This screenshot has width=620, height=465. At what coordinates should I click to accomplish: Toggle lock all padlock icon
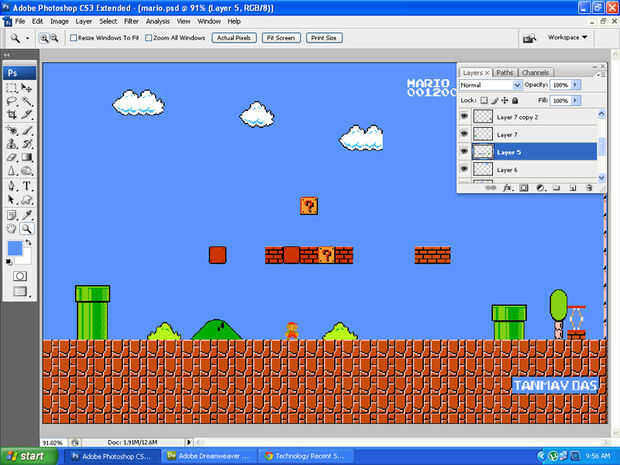515,100
